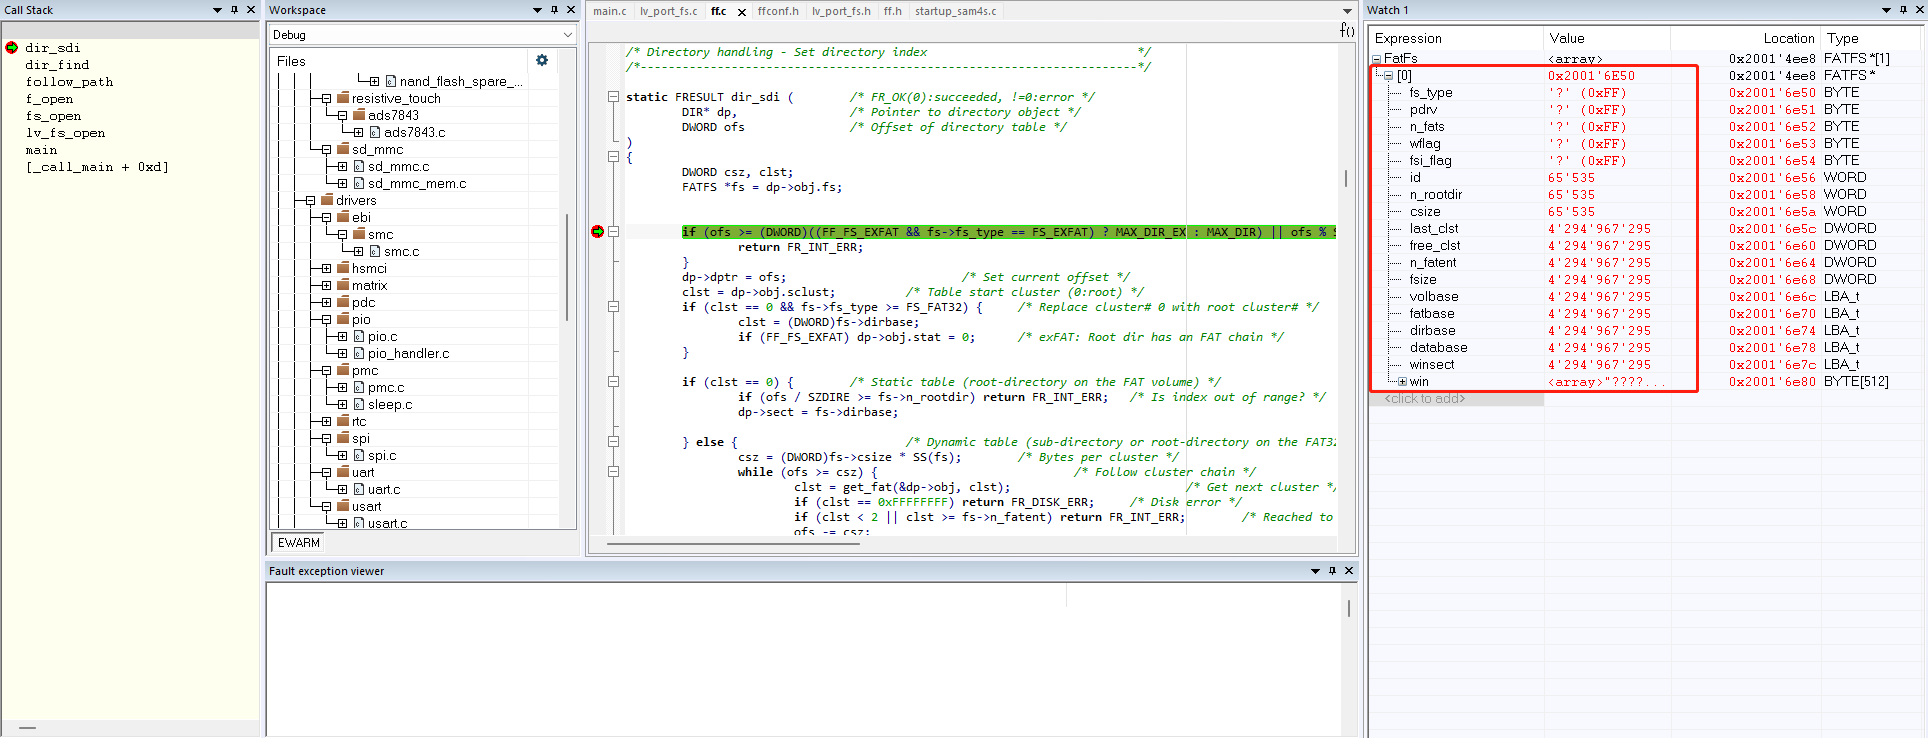This screenshot has width=1928, height=738.
Task: Click the uart.c file icon
Action: coord(359,489)
